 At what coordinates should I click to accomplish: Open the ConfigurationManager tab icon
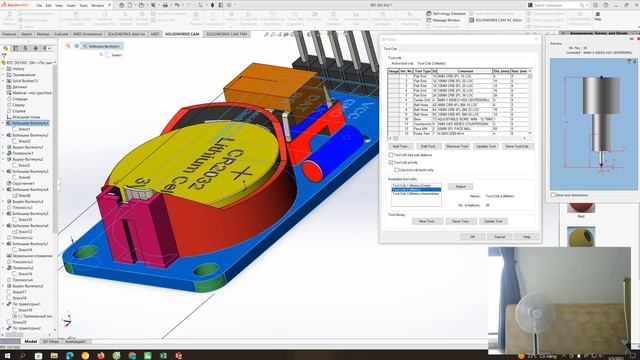[x=25, y=48]
